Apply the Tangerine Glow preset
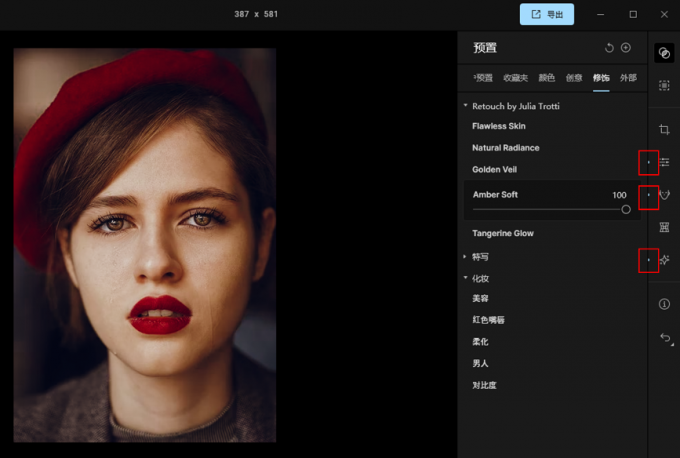The image size is (680, 458). coord(503,233)
